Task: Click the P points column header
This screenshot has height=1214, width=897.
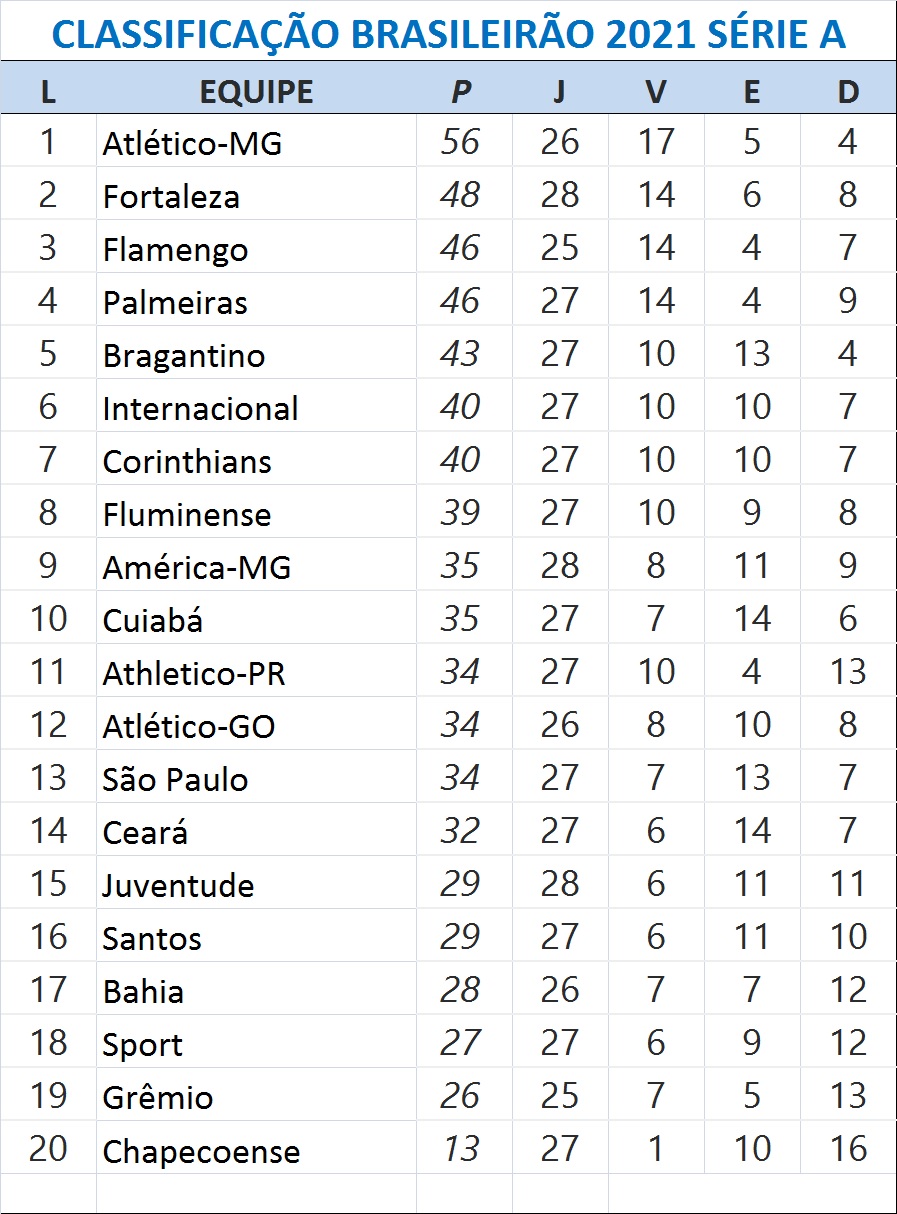Action: [x=460, y=91]
